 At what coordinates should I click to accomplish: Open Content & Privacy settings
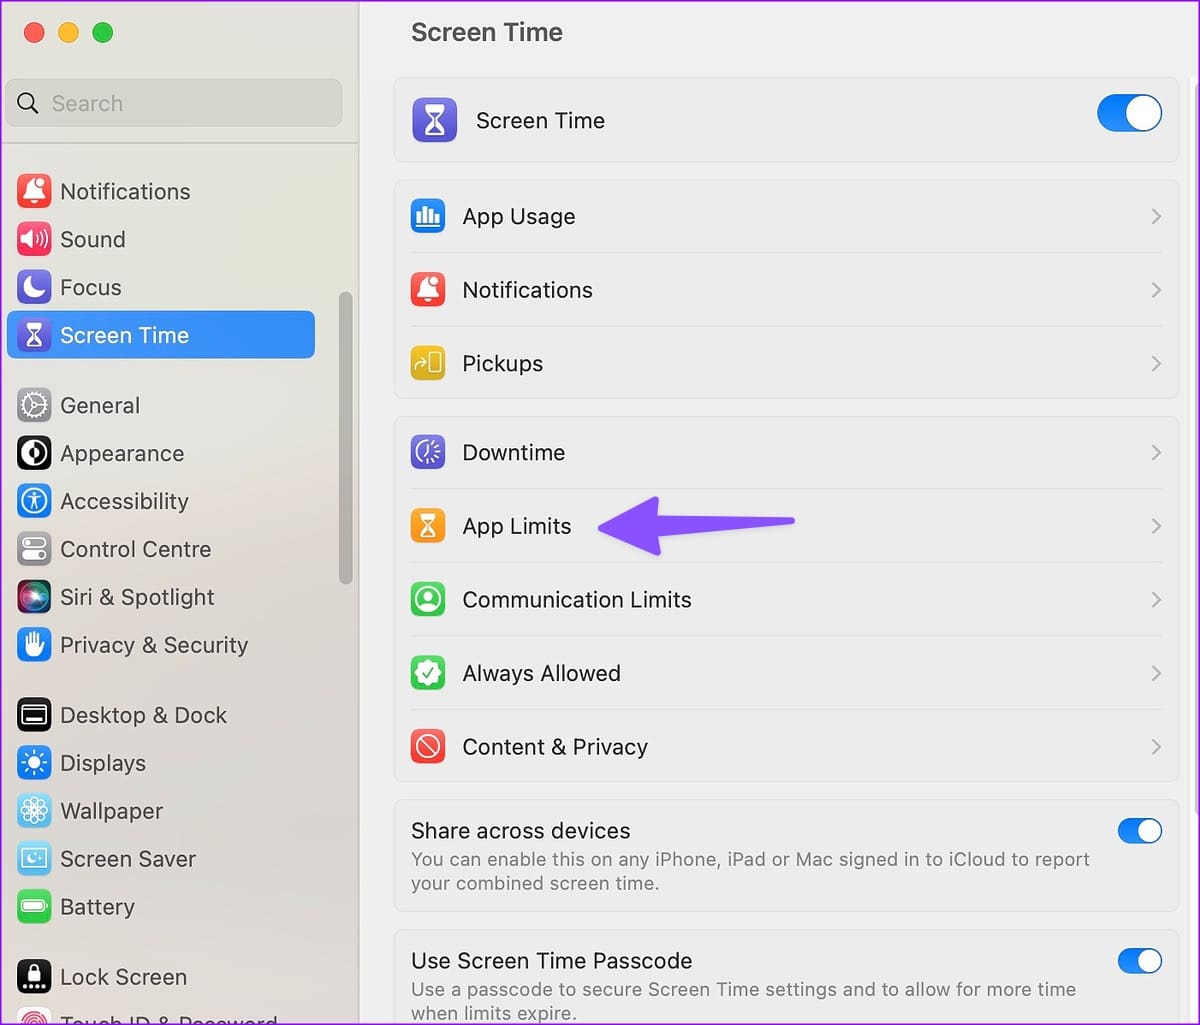(786, 747)
